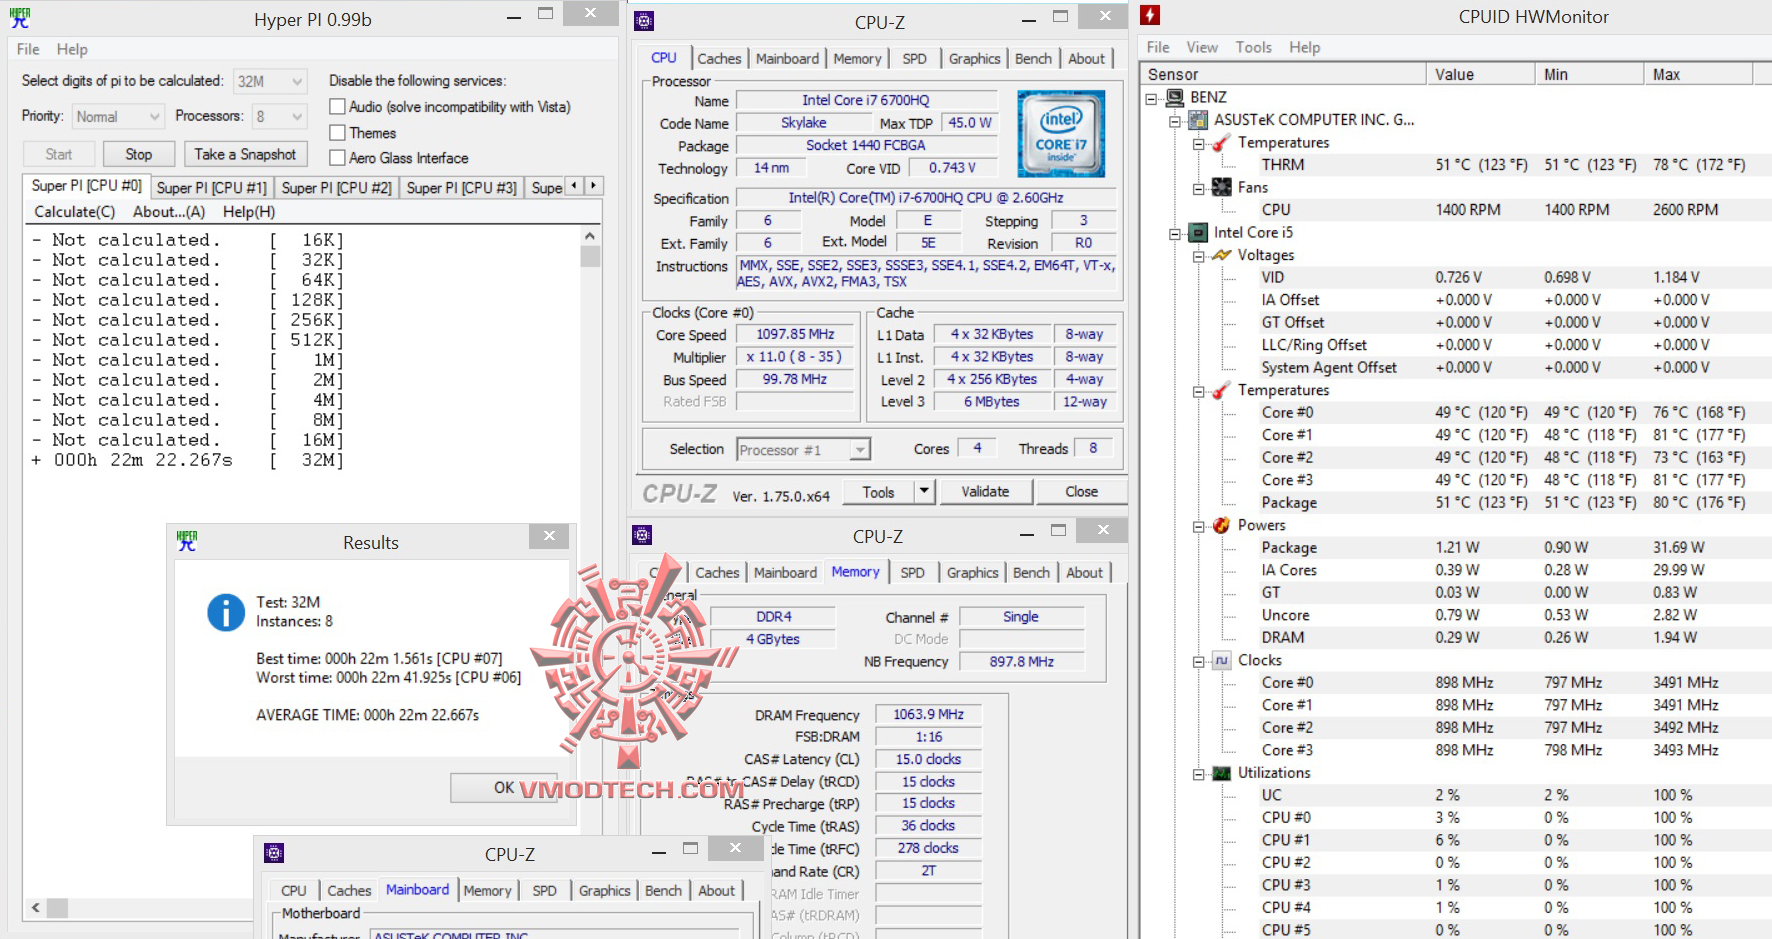
Task: Click the Super PI tabs scroll-right arrow
Action: 593,186
